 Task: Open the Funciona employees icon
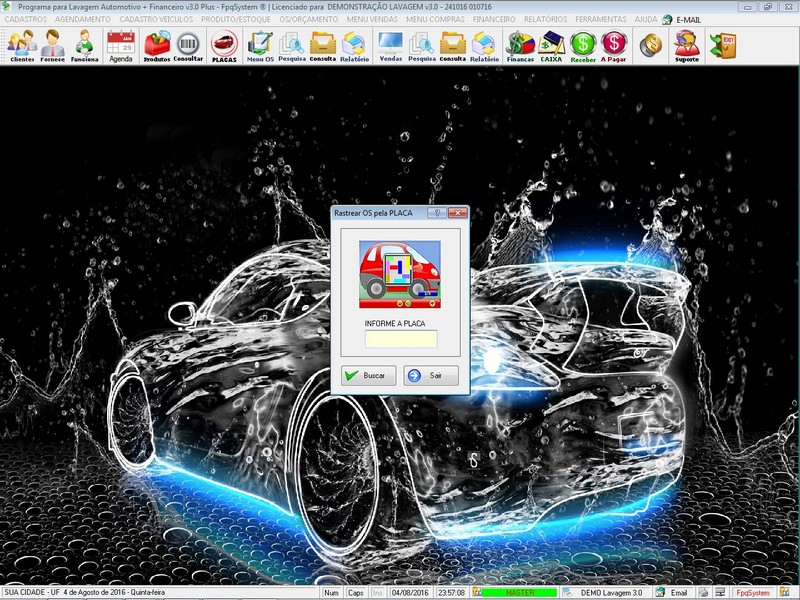point(84,46)
